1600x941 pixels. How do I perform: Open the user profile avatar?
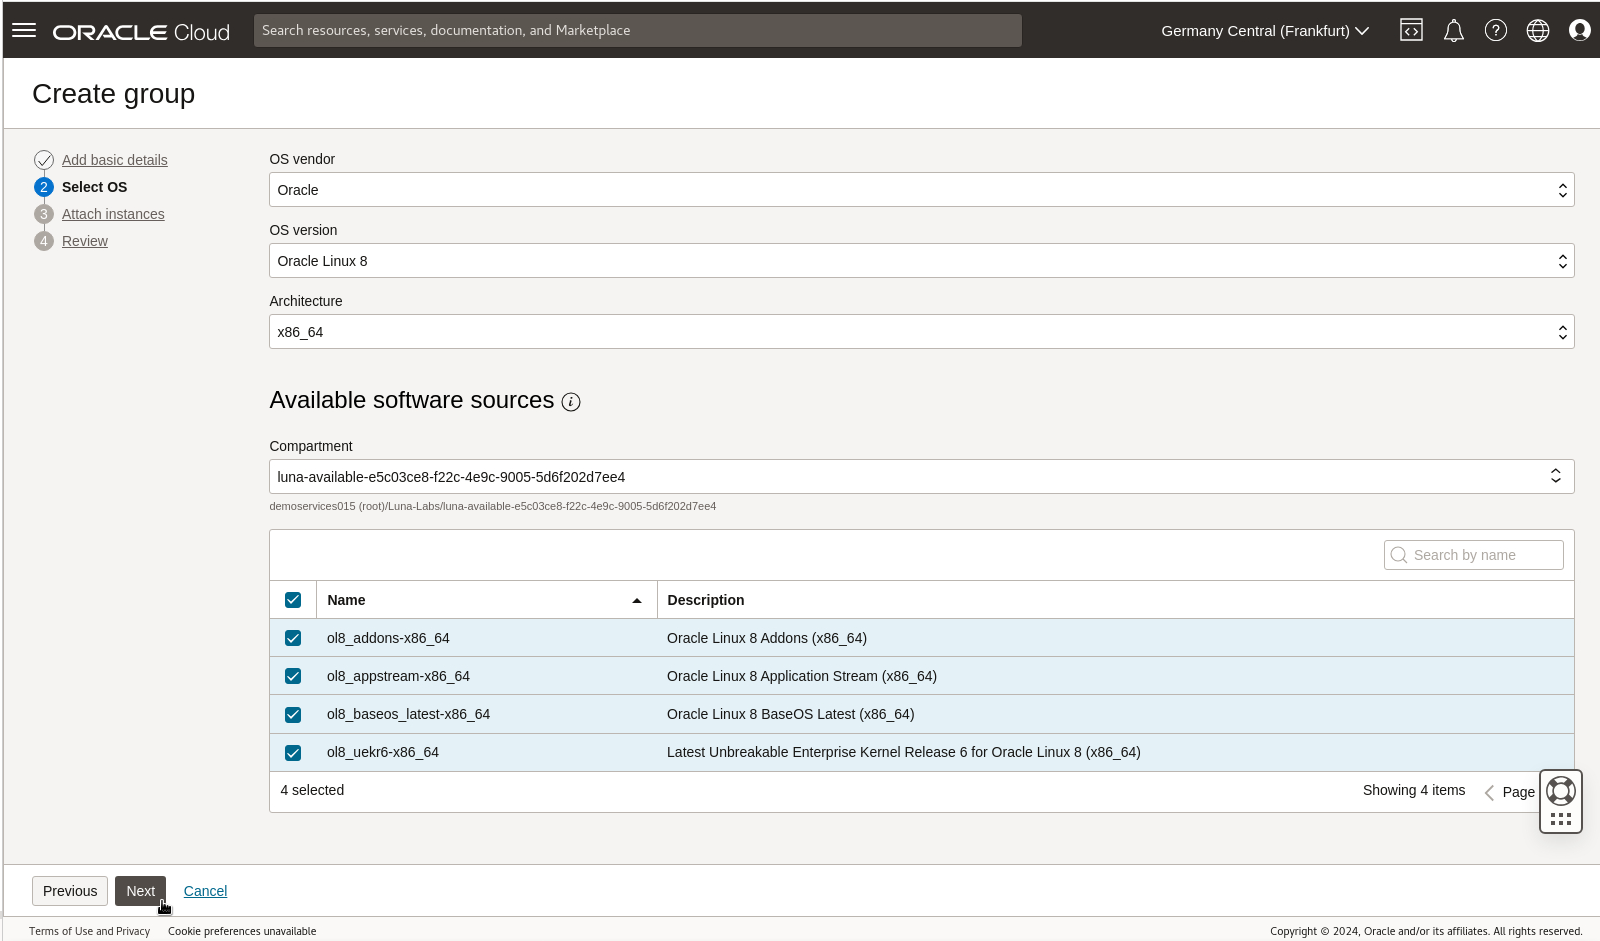pos(1580,30)
